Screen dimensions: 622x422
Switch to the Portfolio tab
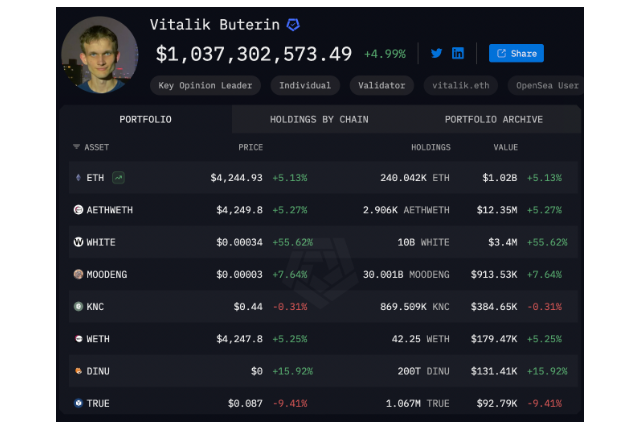tap(145, 119)
